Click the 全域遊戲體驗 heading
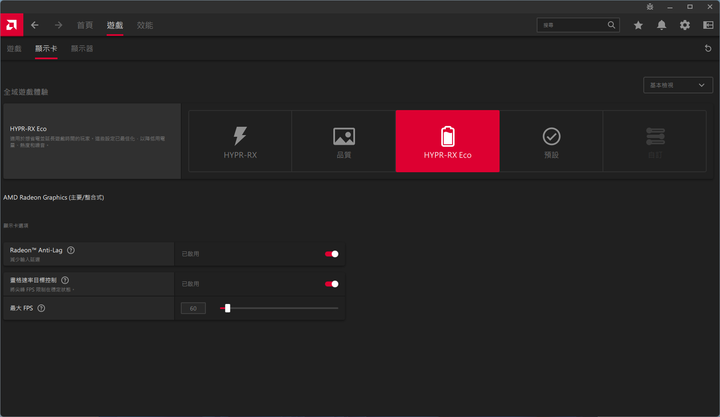The width and height of the screenshot is (720, 417). coord(26,92)
